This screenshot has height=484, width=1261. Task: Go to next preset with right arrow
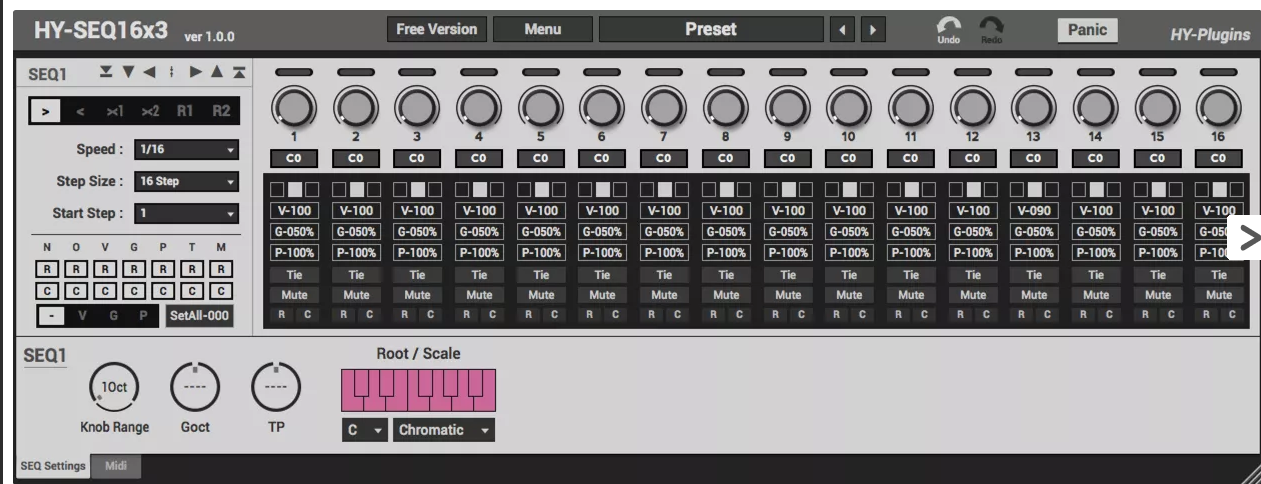(873, 31)
